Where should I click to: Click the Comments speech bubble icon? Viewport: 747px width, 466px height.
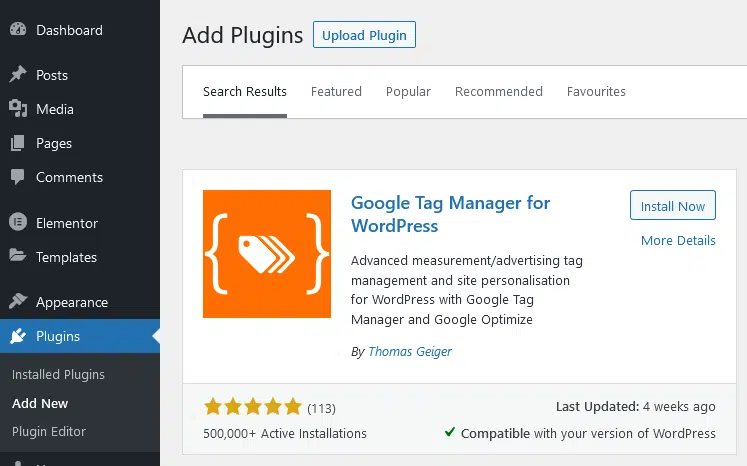pos(18,177)
